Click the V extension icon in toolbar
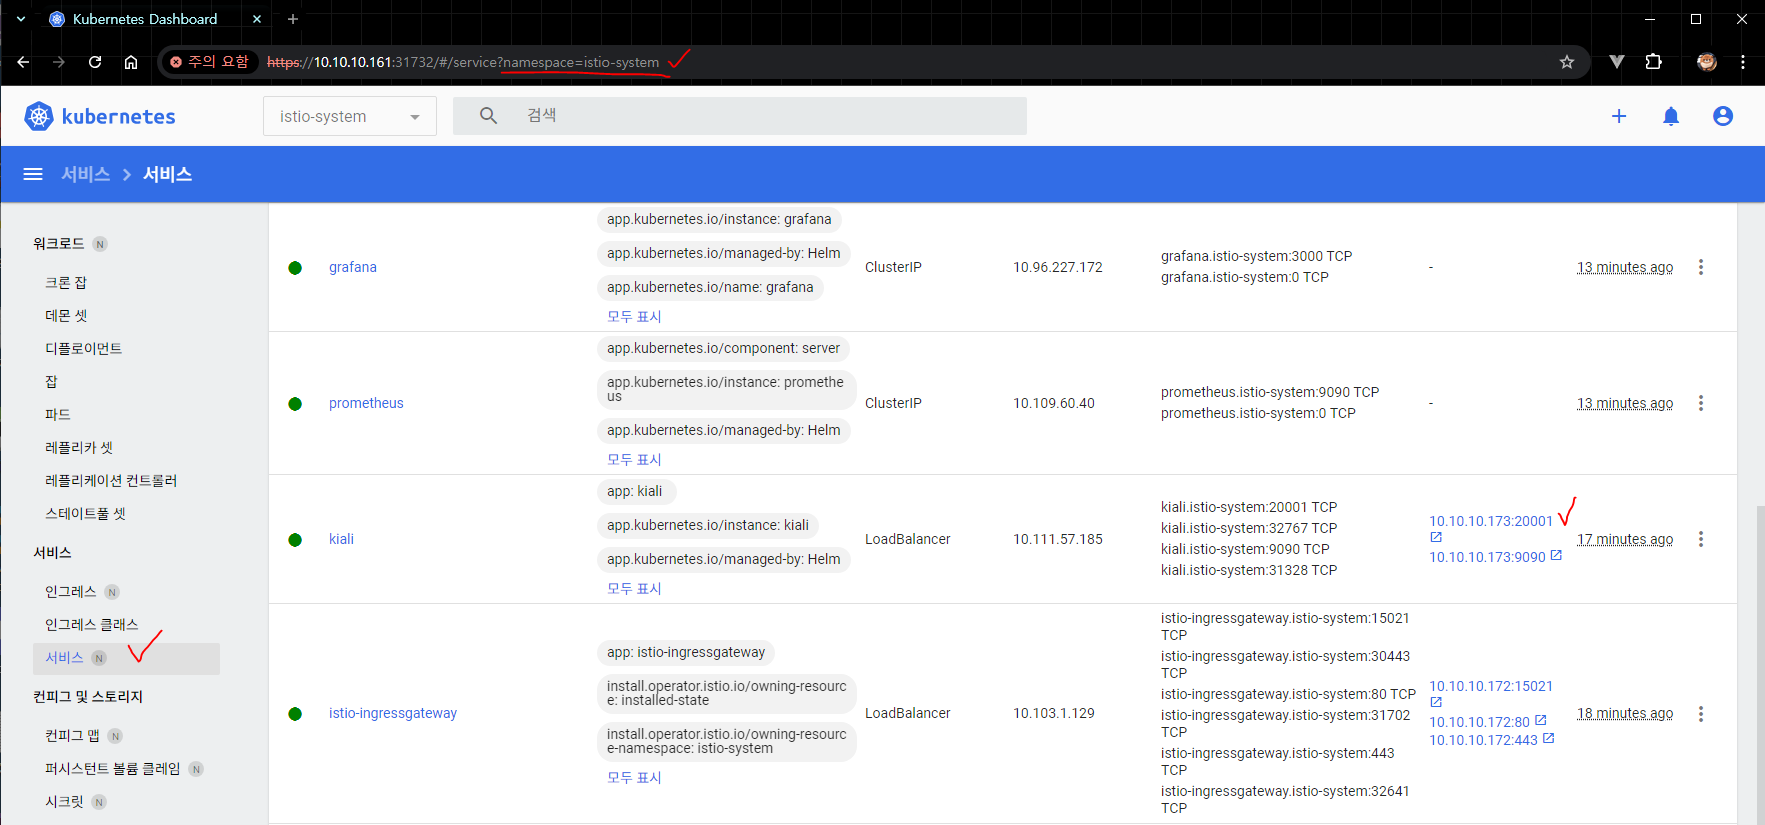 pos(1617,62)
